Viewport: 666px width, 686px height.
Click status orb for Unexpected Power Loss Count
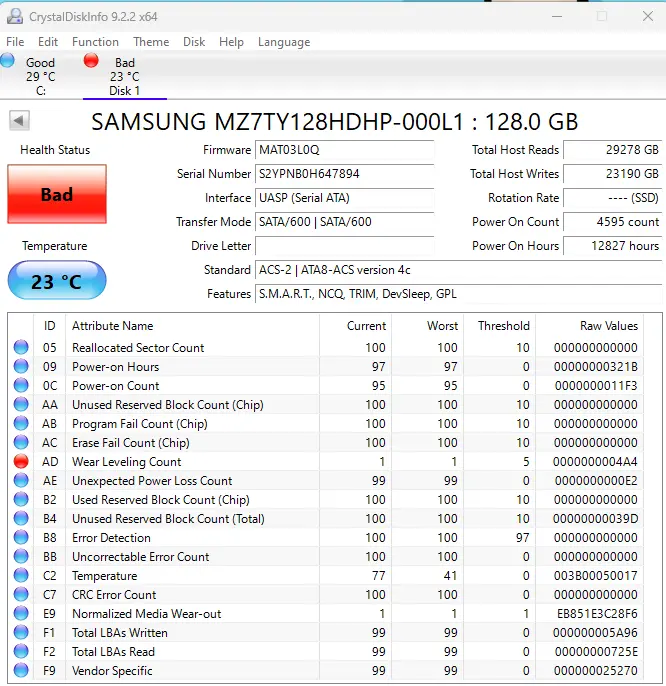pyautogui.click(x=21, y=480)
